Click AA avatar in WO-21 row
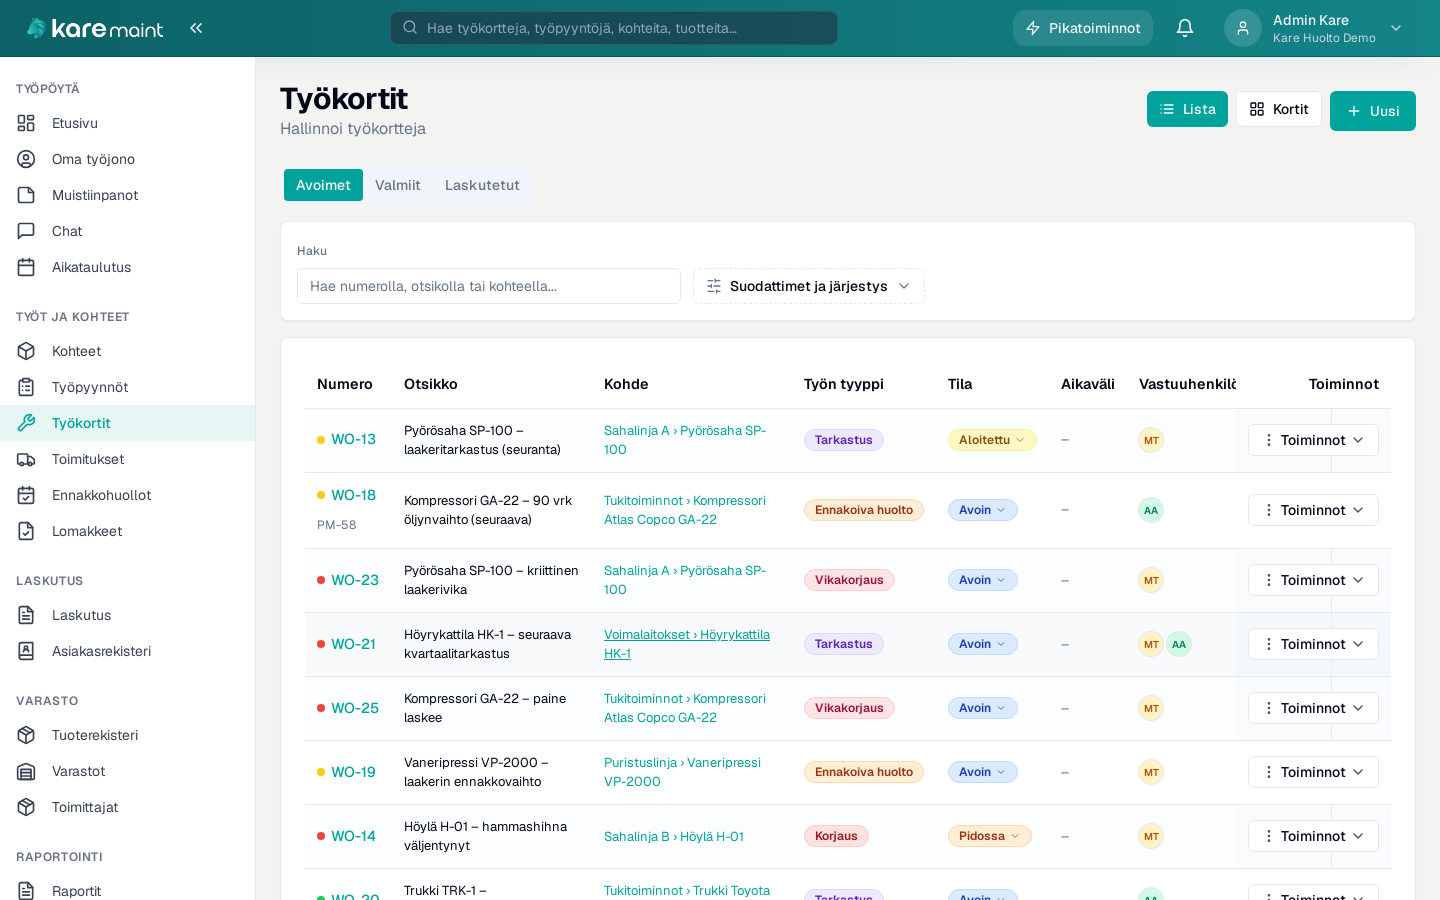The width and height of the screenshot is (1440, 900). [1179, 644]
